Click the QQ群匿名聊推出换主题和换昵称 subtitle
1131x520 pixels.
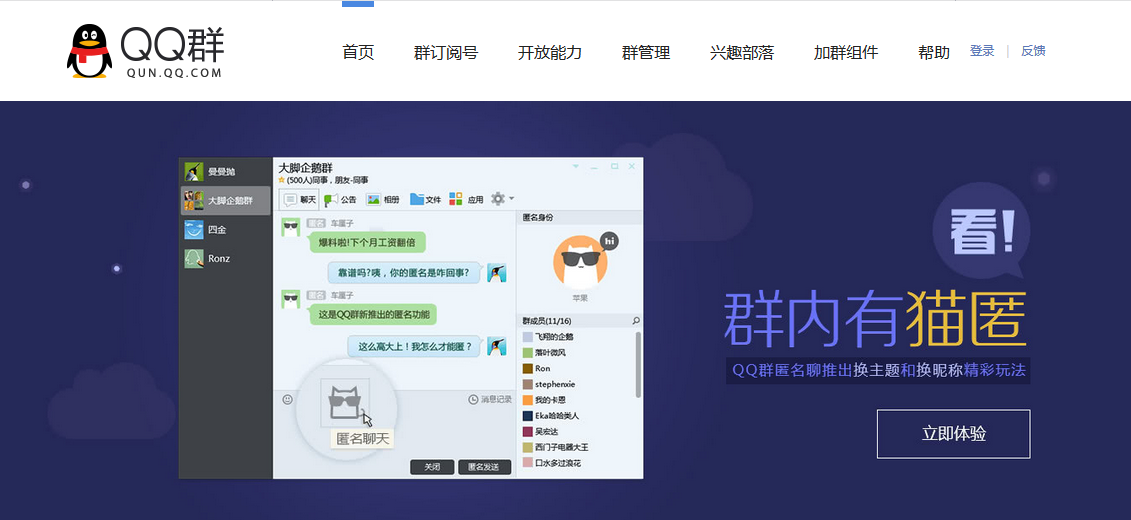879,371
